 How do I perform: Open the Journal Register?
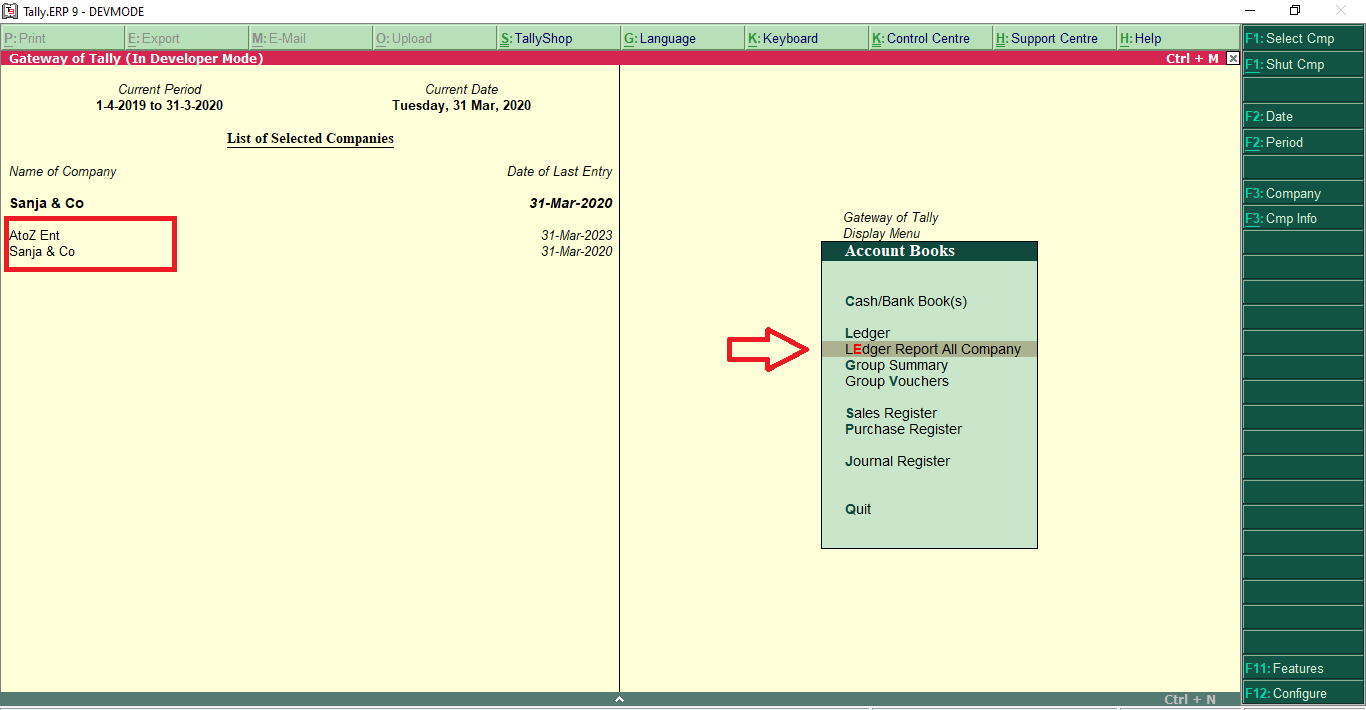click(897, 461)
